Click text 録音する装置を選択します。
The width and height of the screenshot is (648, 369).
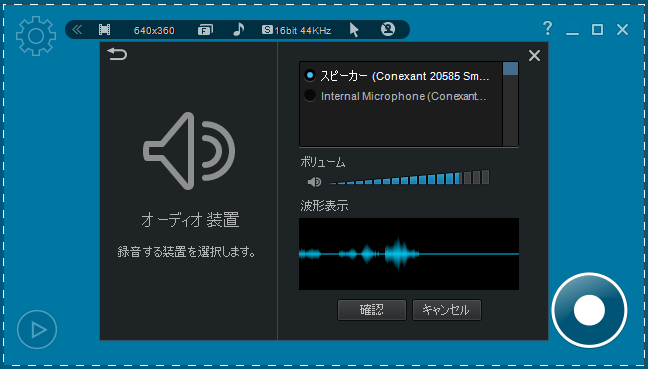(x=187, y=251)
